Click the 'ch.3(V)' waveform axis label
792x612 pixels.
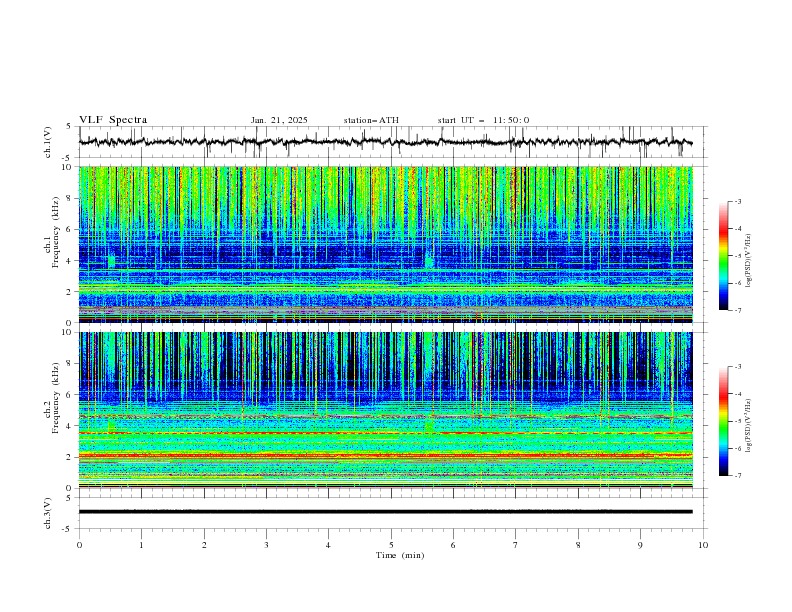(47, 513)
